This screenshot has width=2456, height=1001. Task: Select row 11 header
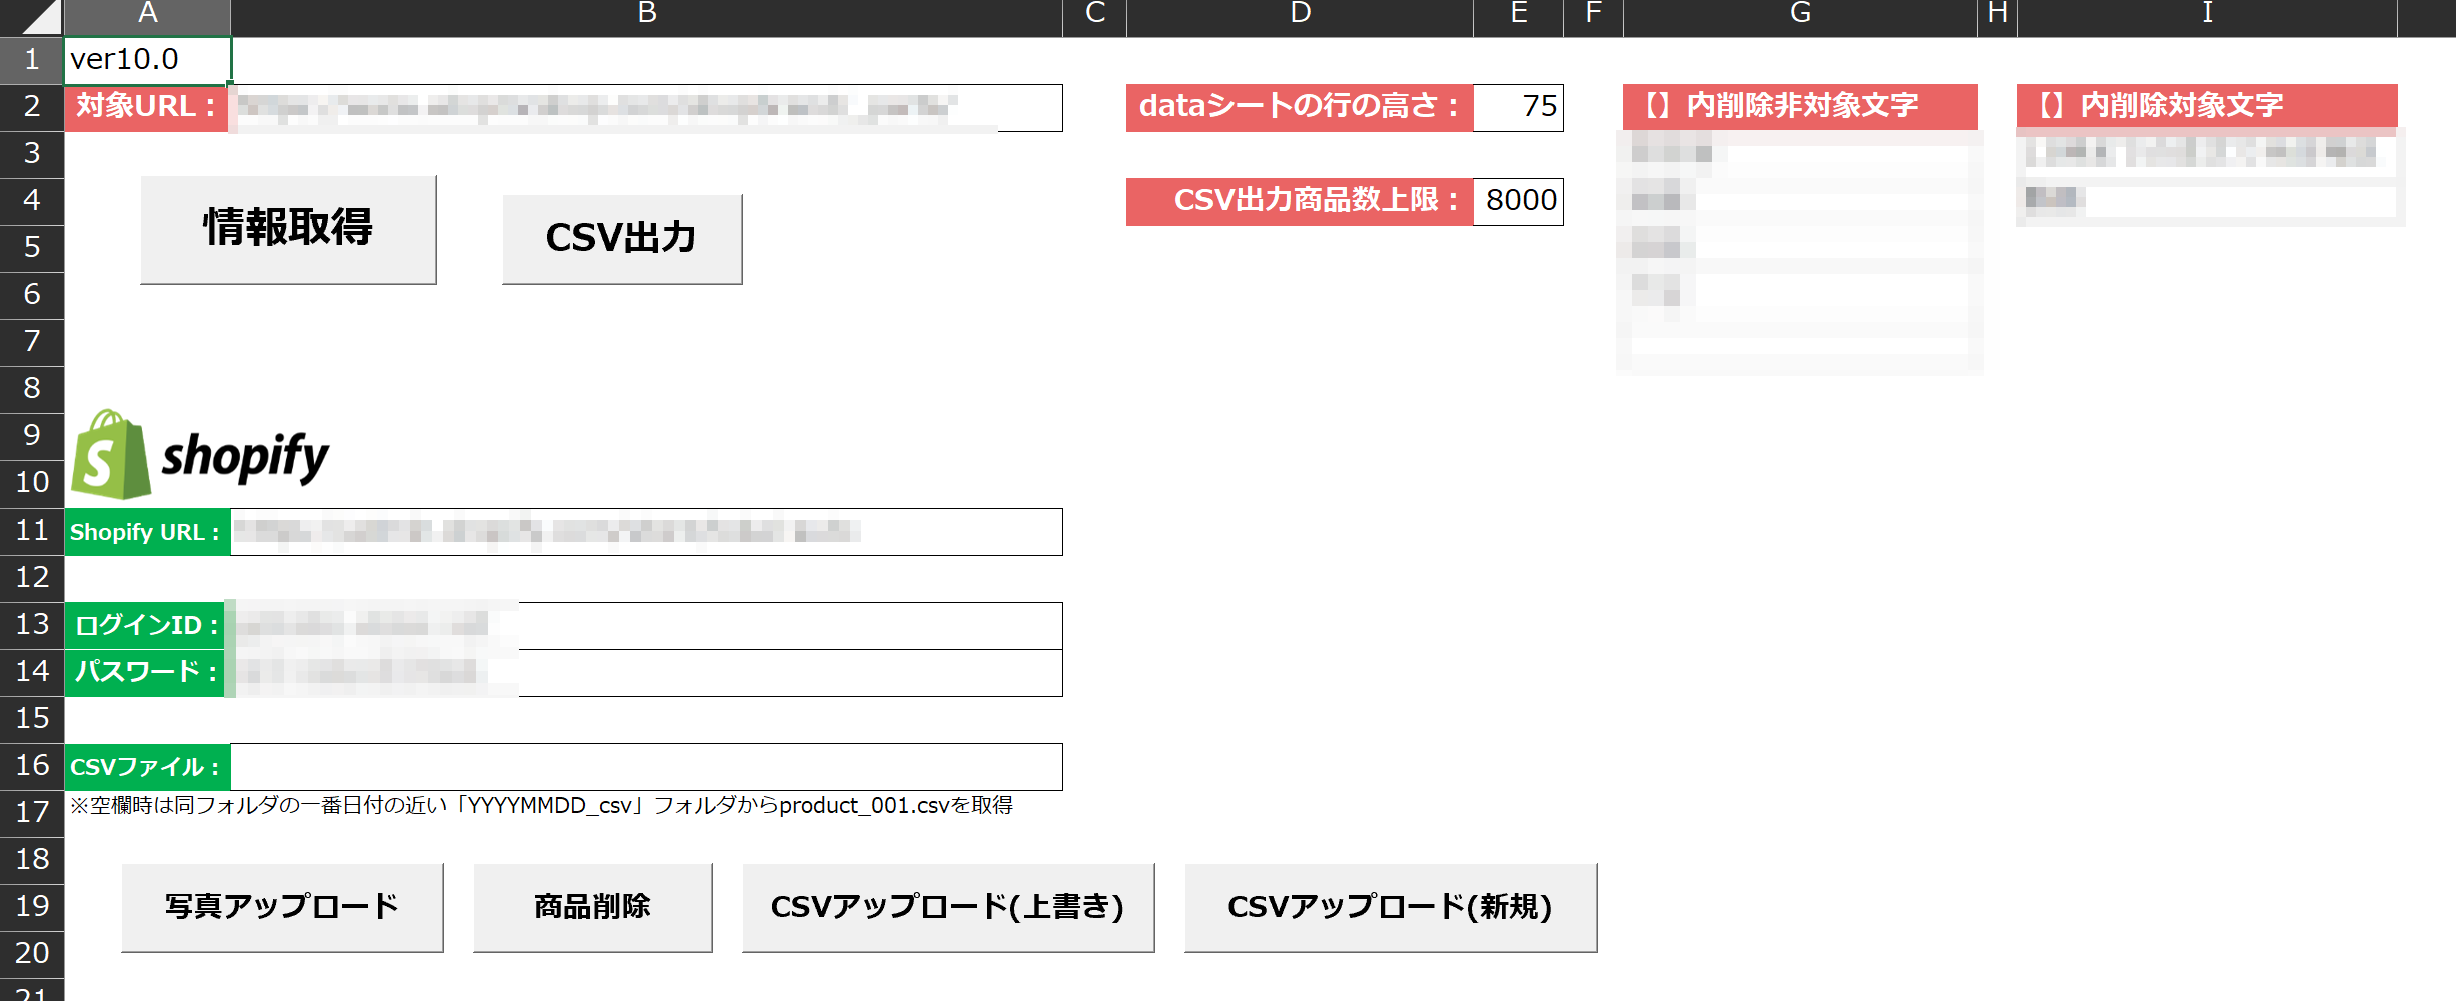coord(32,531)
